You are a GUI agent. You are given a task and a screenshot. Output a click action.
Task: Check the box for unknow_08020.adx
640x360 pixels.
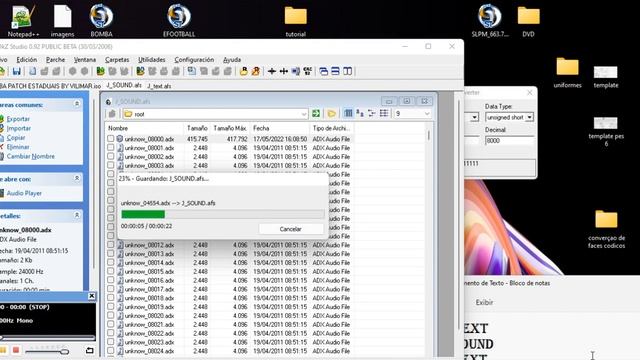click(111, 316)
